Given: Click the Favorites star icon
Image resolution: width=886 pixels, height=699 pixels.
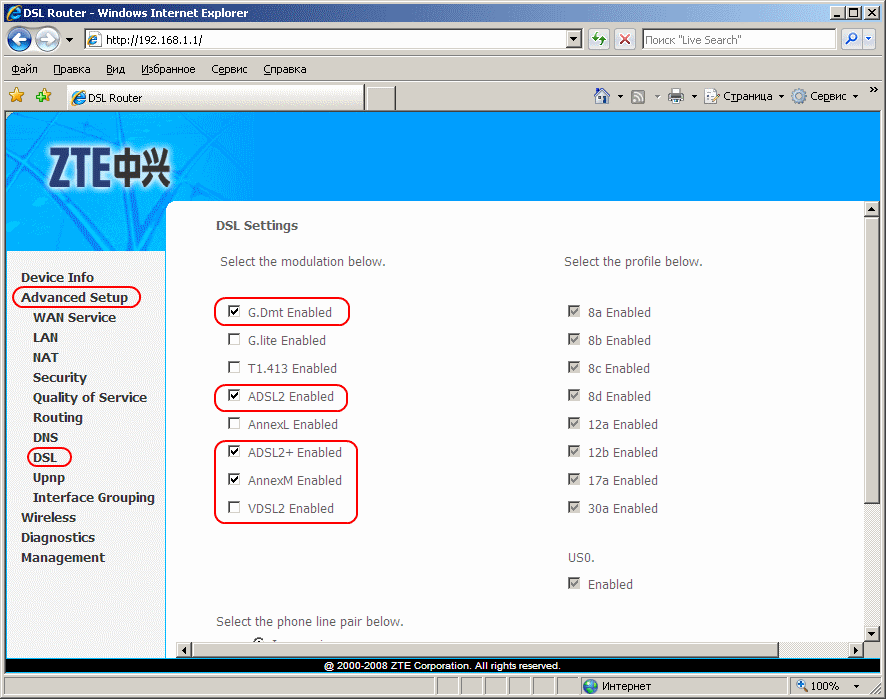Looking at the screenshot, I should [17, 95].
